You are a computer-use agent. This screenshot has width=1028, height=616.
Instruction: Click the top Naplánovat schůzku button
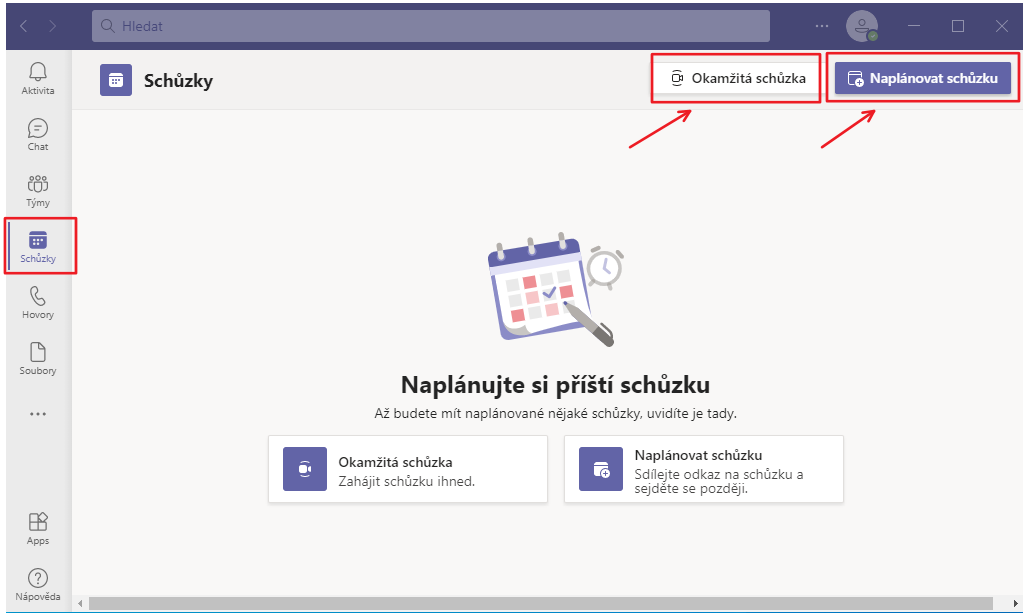[x=922, y=78]
